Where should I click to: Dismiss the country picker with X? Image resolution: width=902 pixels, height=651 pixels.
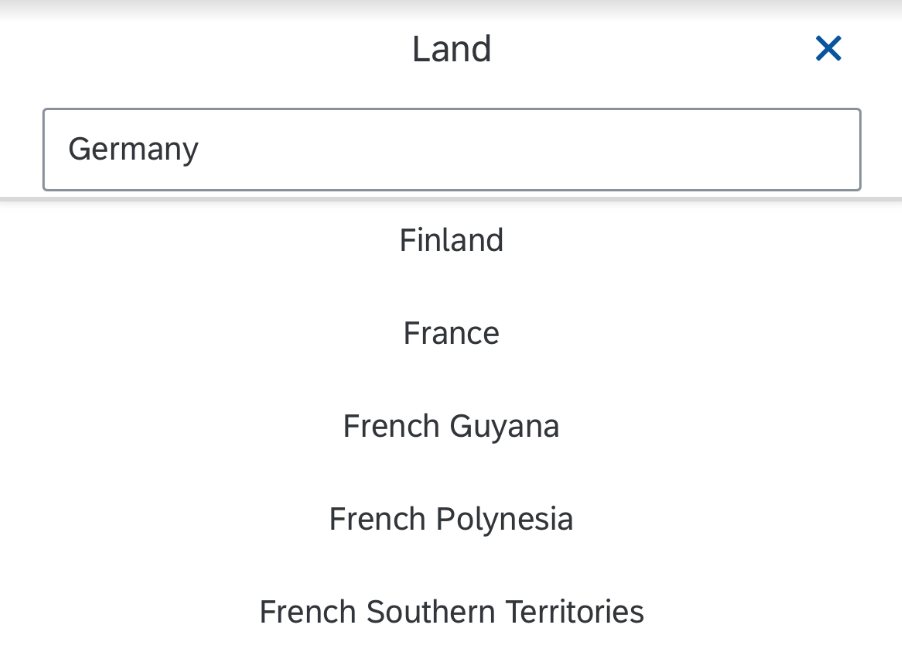[x=828, y=48]
